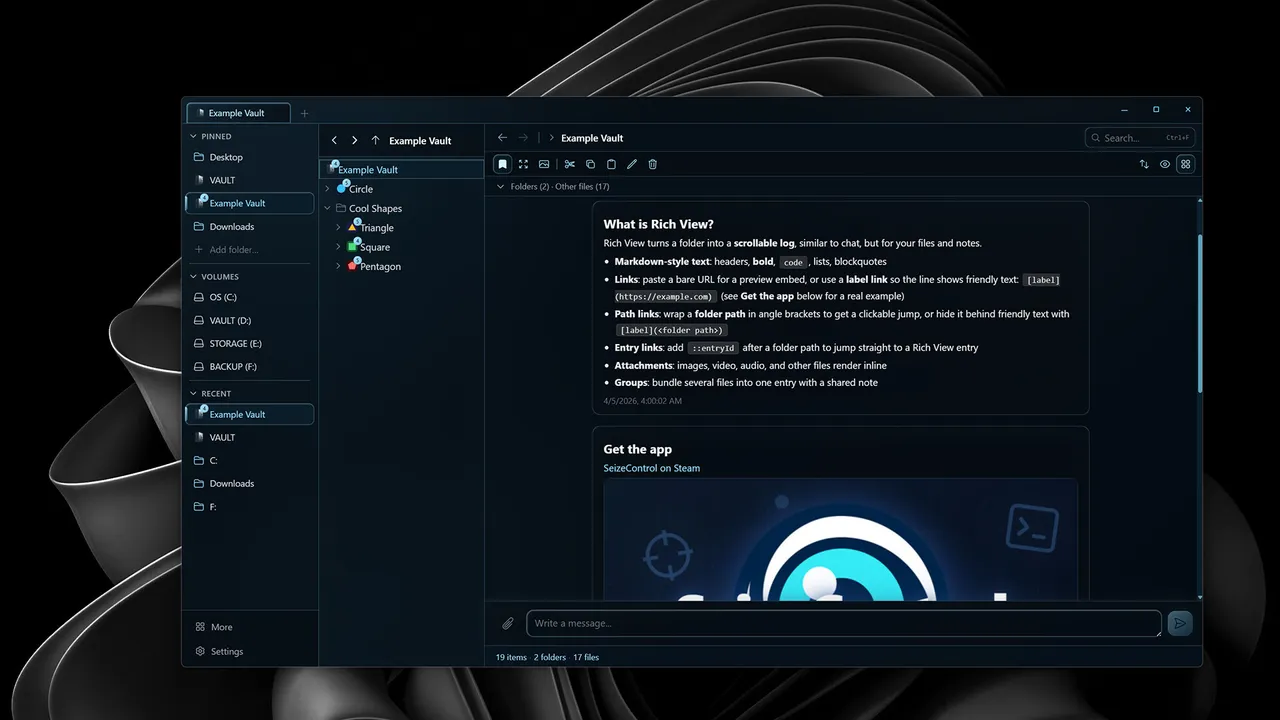Open a new tab with the plus icon
The width and height of the screenshot is (1280, 720).
(x=305, y=113)
